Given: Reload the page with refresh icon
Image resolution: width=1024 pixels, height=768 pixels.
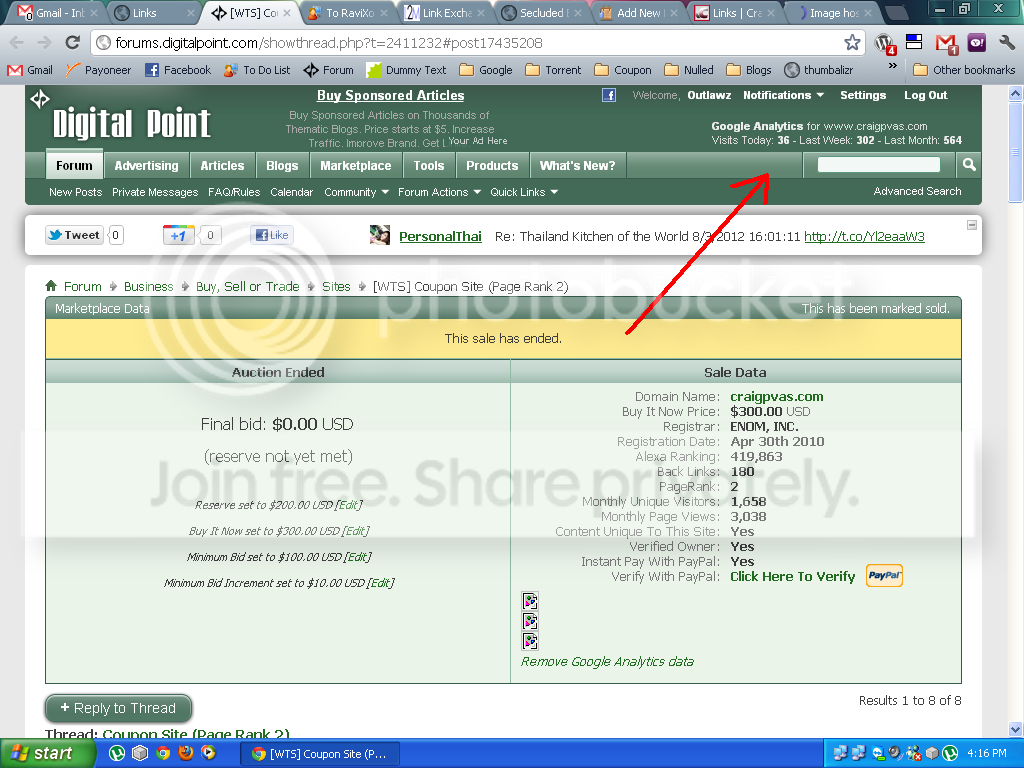Looking at the screenshot, I should (x=72, y=43).
